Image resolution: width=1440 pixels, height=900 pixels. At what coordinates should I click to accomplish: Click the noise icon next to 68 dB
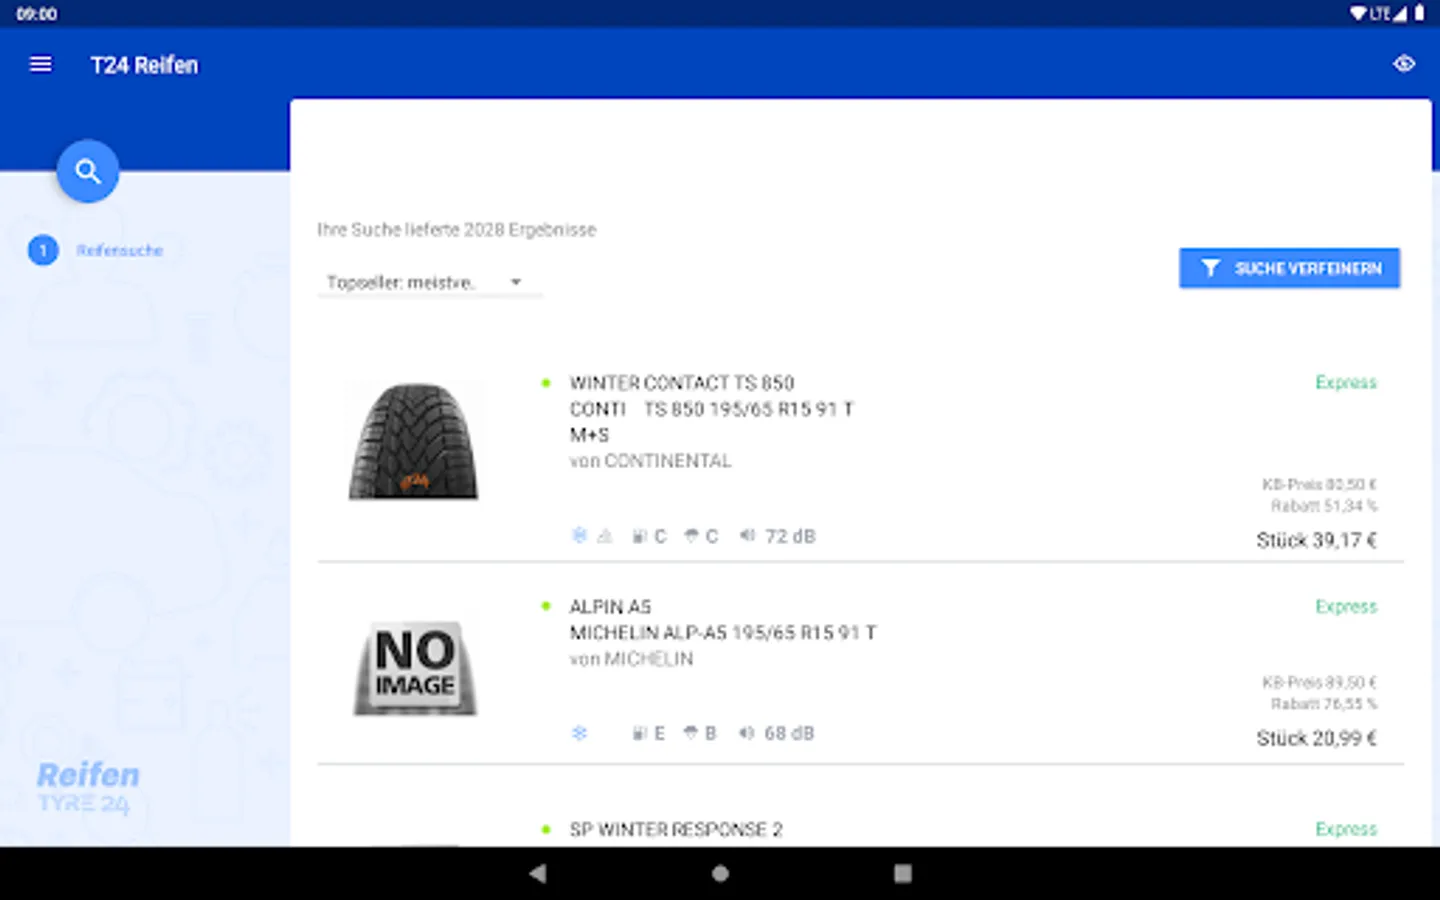746,733
